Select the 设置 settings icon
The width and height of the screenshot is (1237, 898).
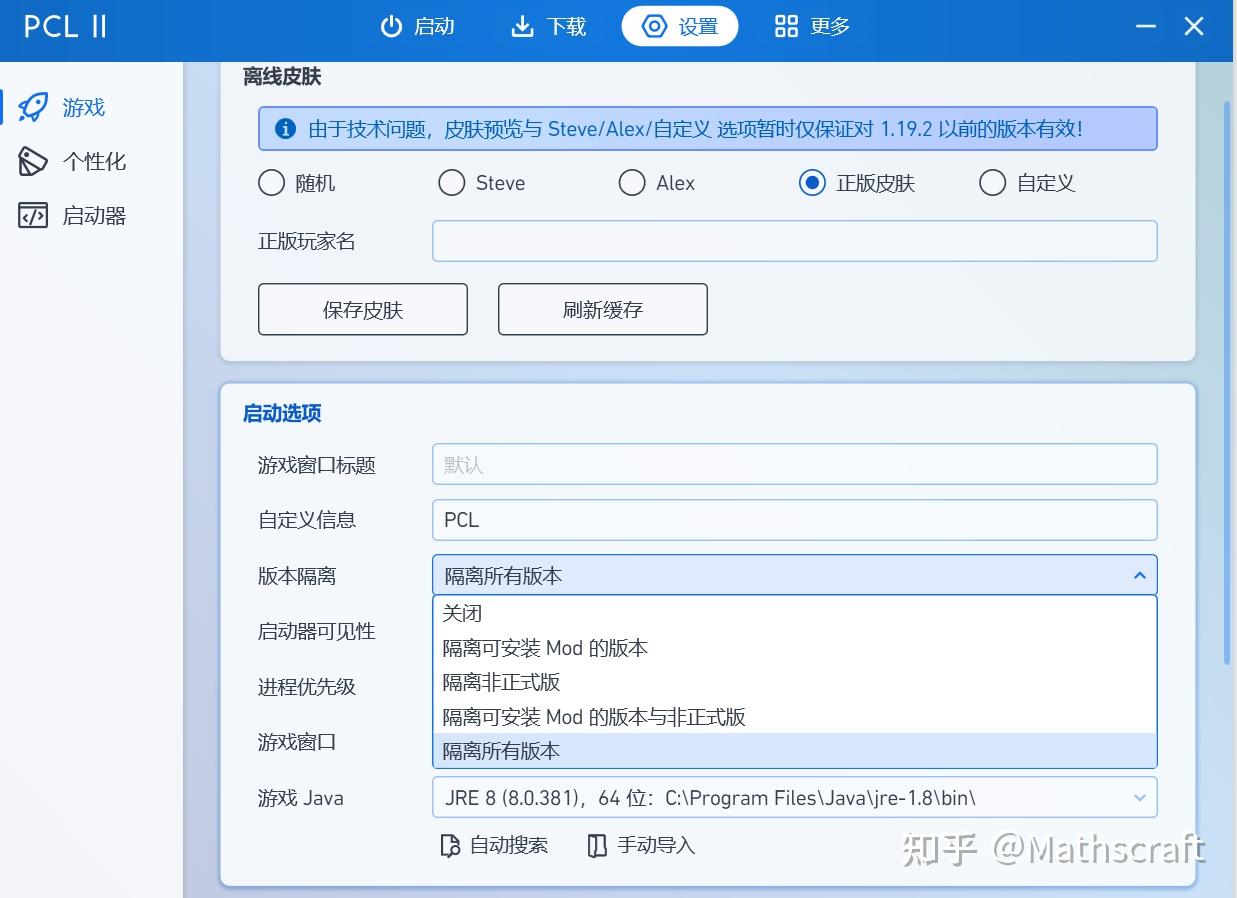pyautogui.click(x=654, y=27)
